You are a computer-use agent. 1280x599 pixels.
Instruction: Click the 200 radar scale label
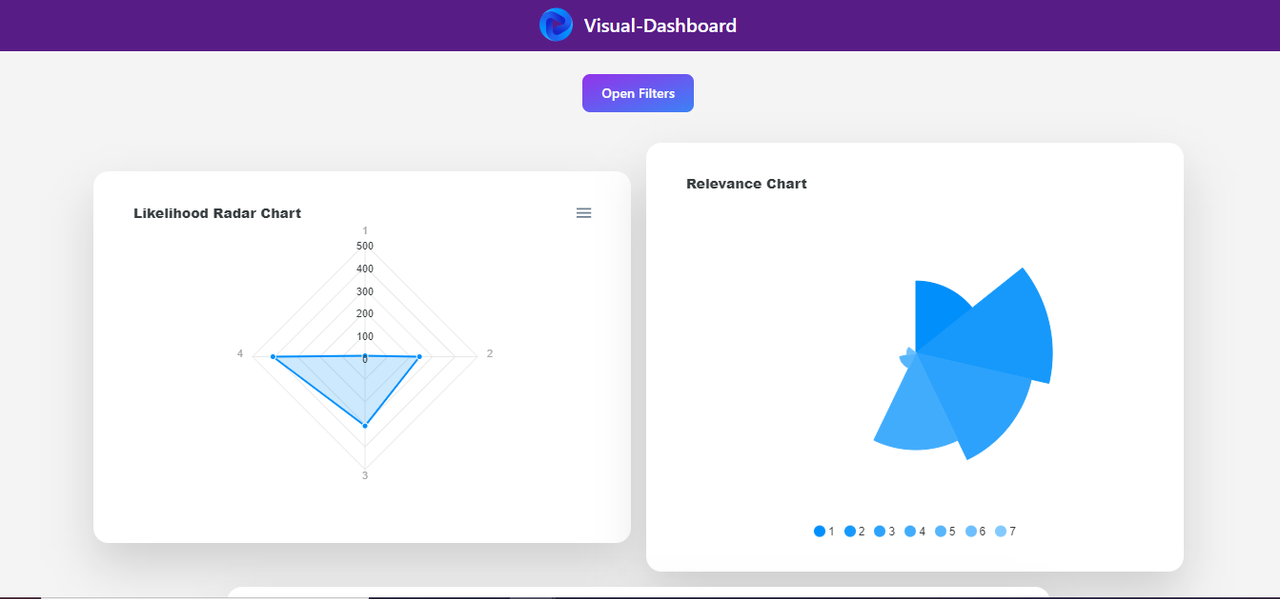[x=365, y=314]
